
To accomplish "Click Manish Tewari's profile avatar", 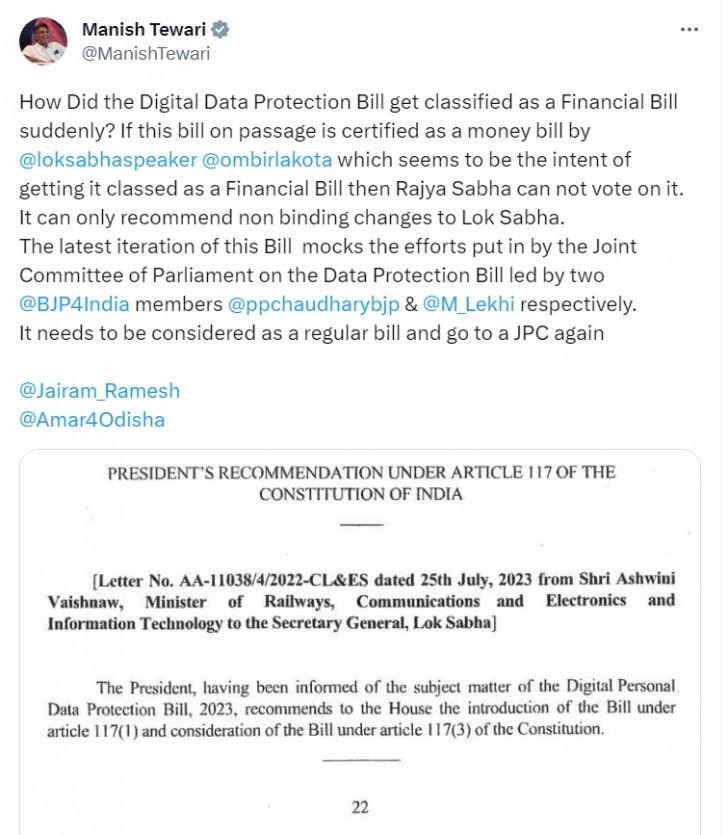I will pos(44,42).
